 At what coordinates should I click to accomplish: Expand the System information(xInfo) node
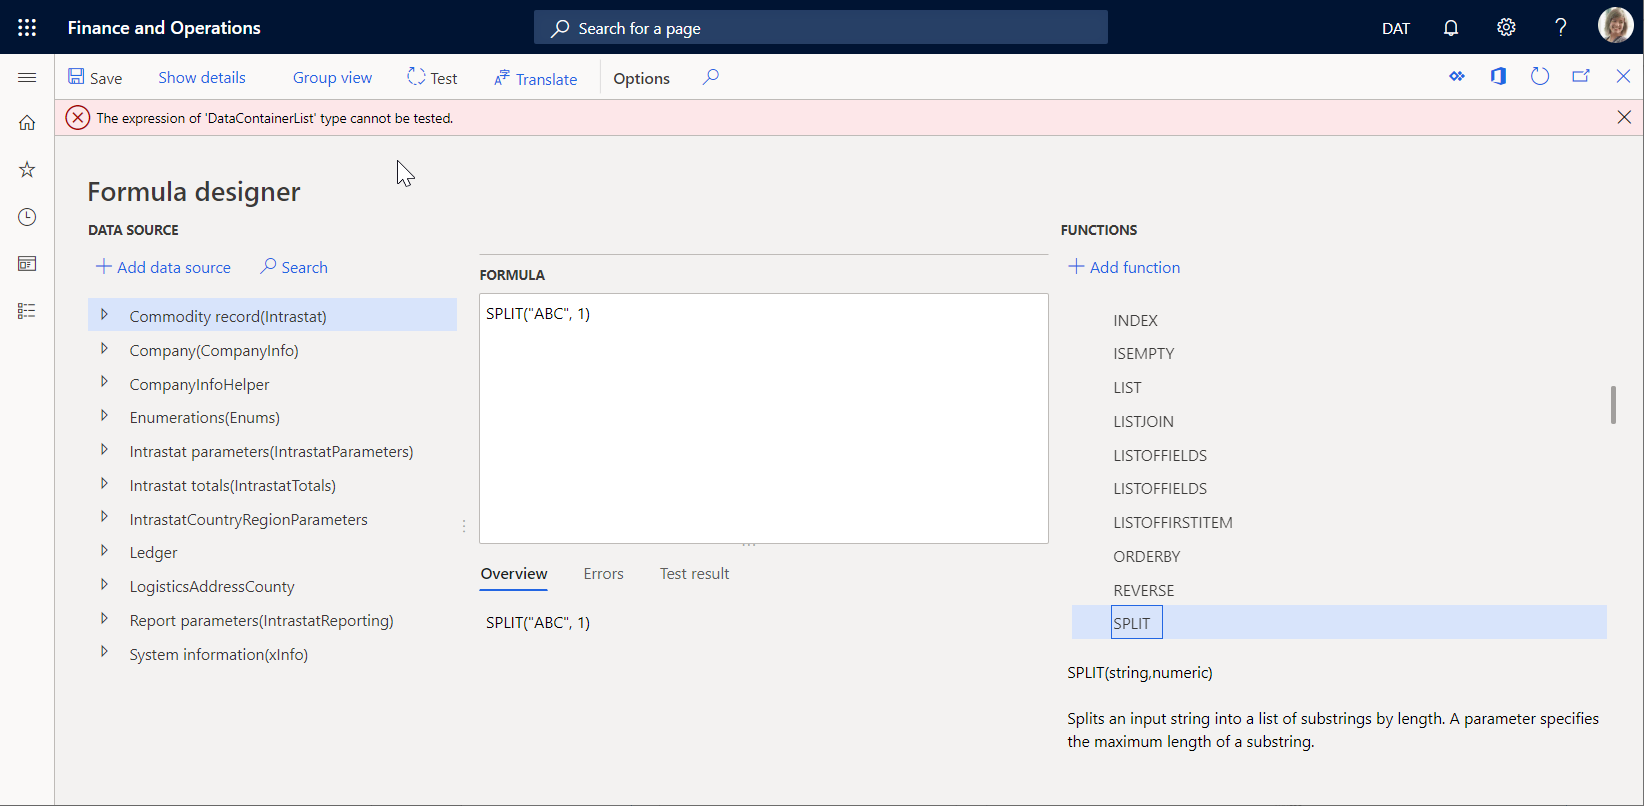(x=104, y=653)
